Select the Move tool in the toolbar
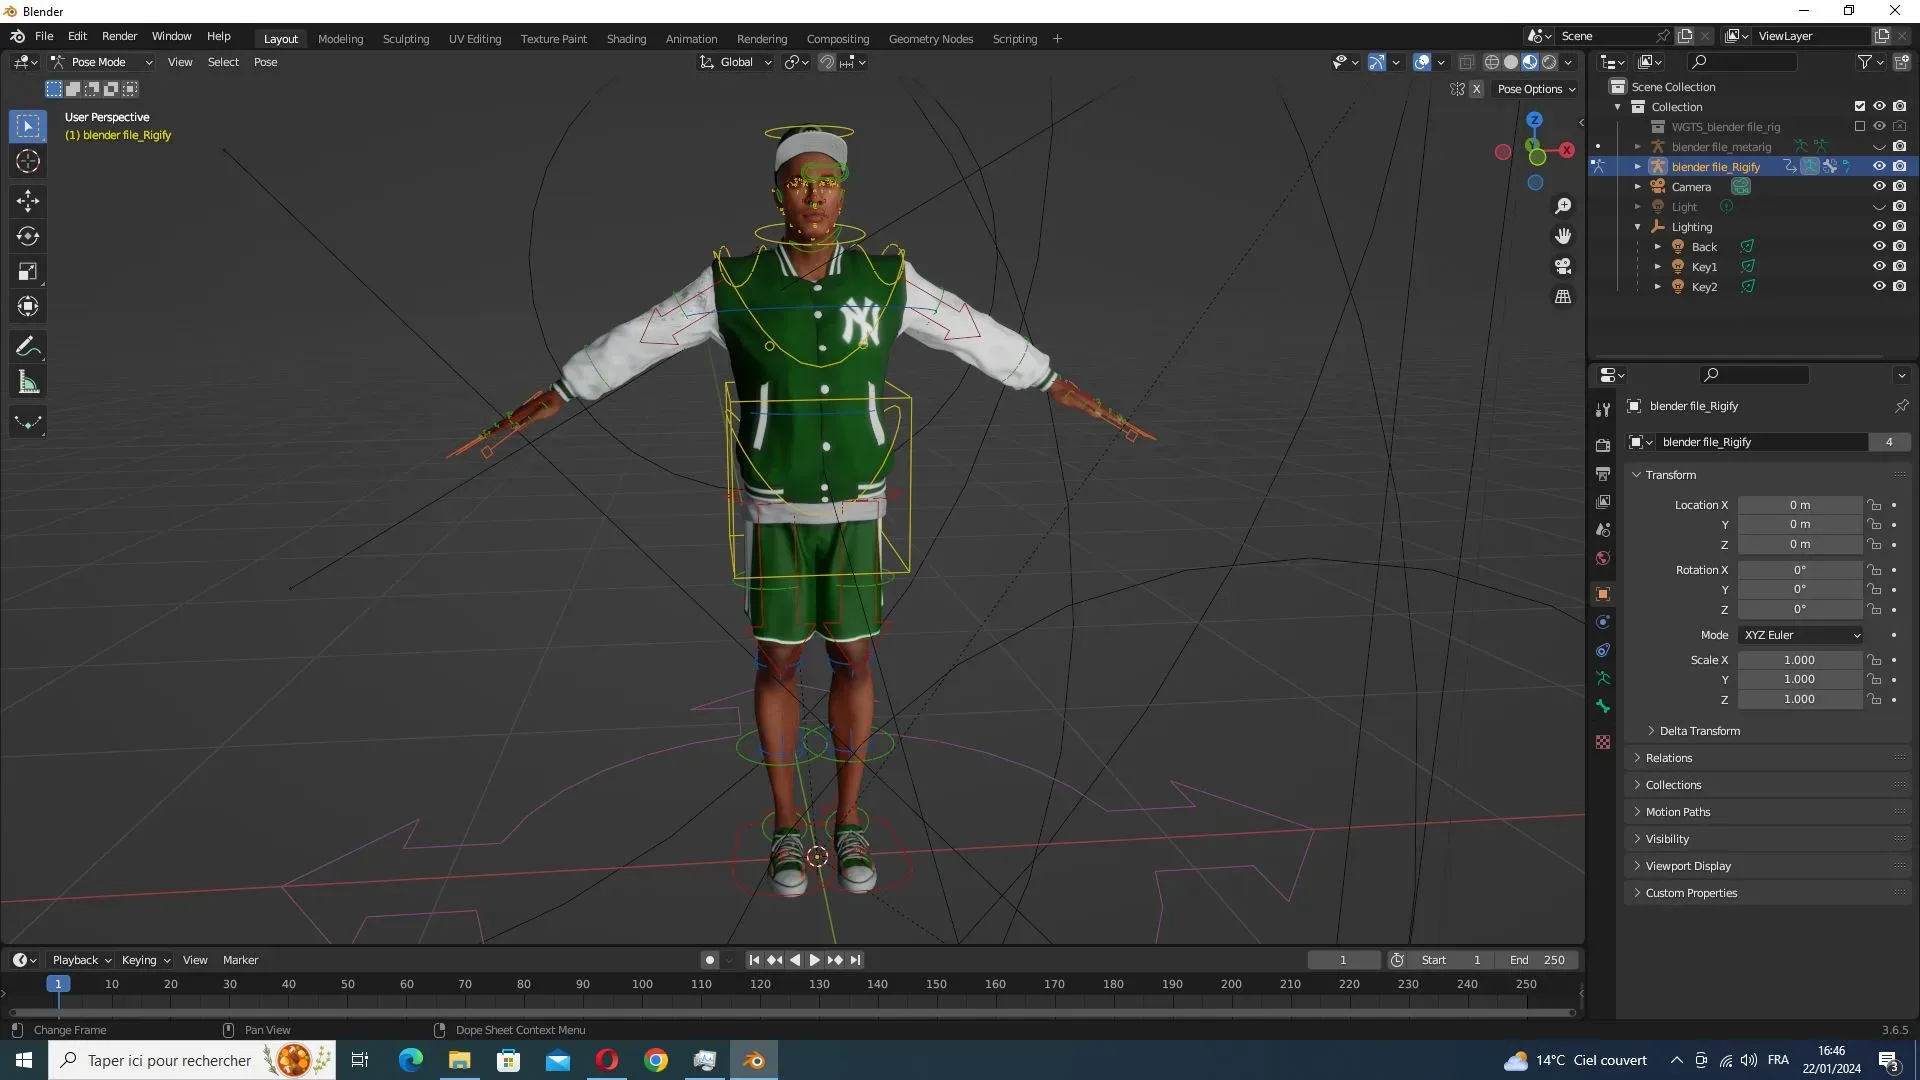The width and height of the screenshot is (1920, 1080). pyautogui.click(x=28, y=201)
